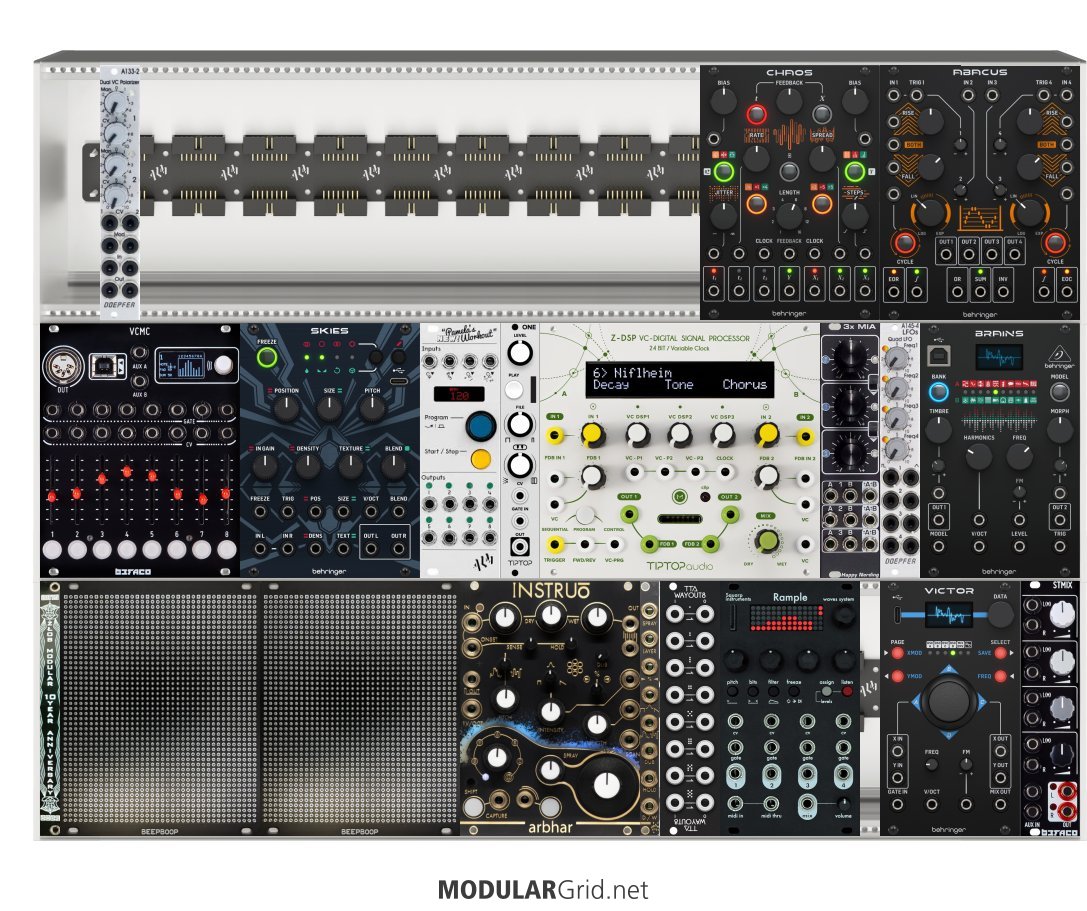Click the PROGRAM button on Z-DSP
1087x911 pixels.
click(585, 516)
